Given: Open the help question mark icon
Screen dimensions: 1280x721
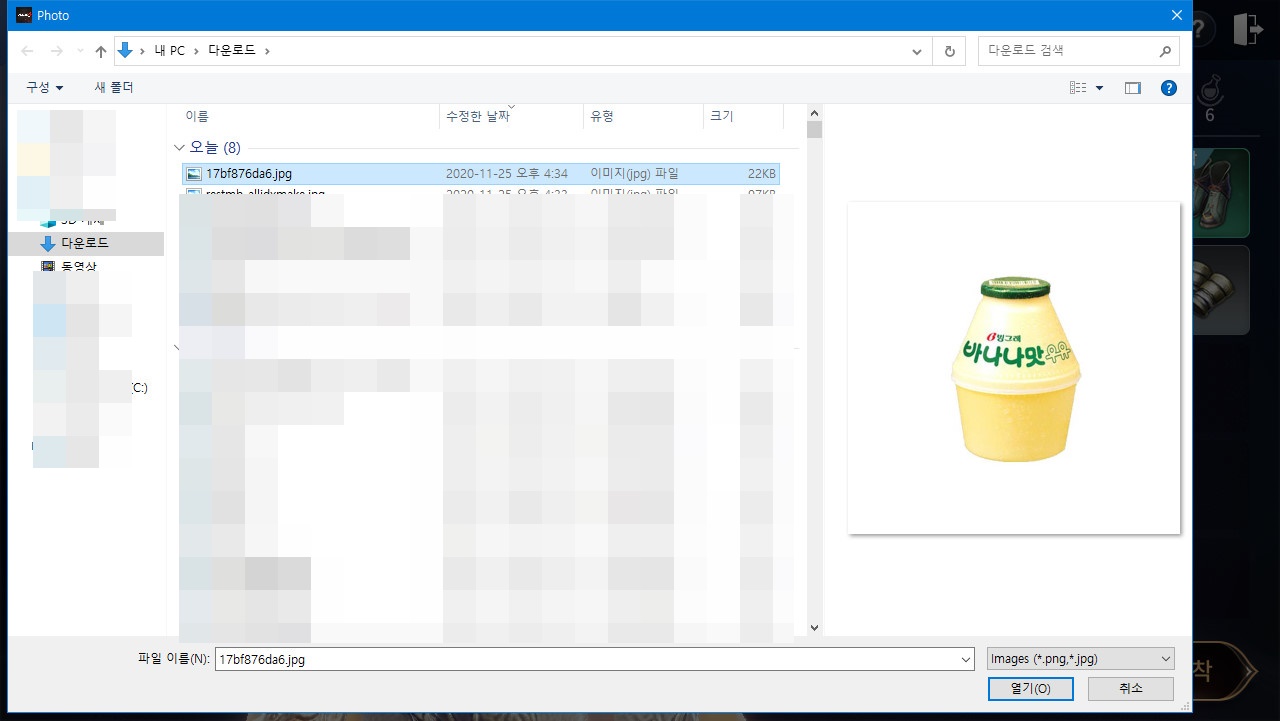Looking at the screenshot, I should point(1169,88).
